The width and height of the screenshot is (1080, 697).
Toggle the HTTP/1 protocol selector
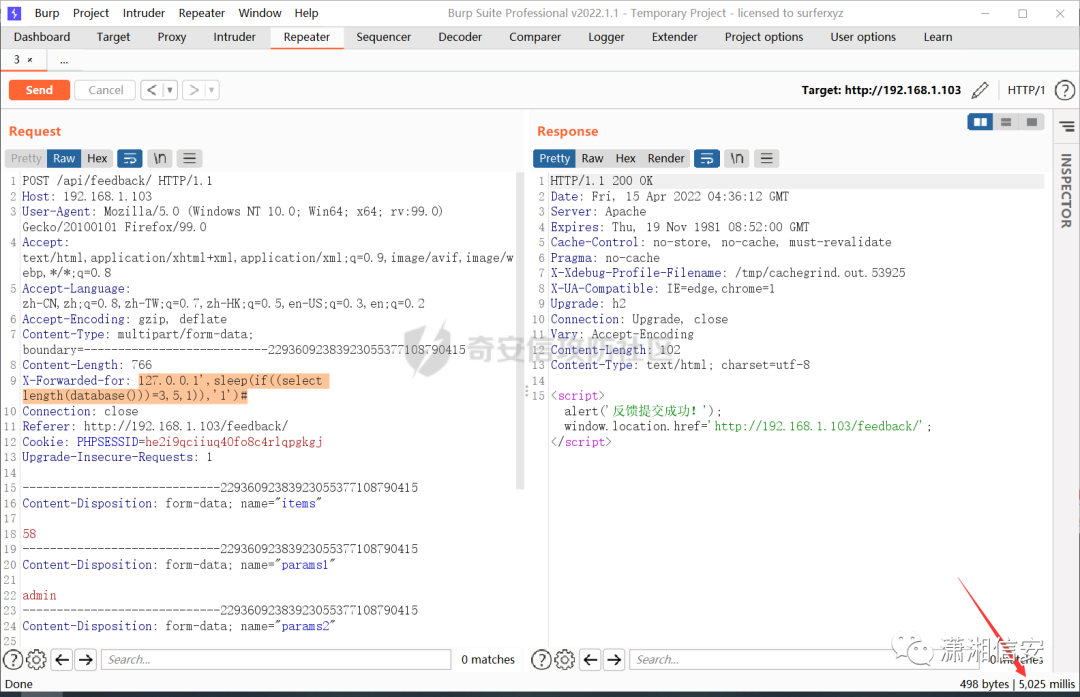[x=1026, y=90]
